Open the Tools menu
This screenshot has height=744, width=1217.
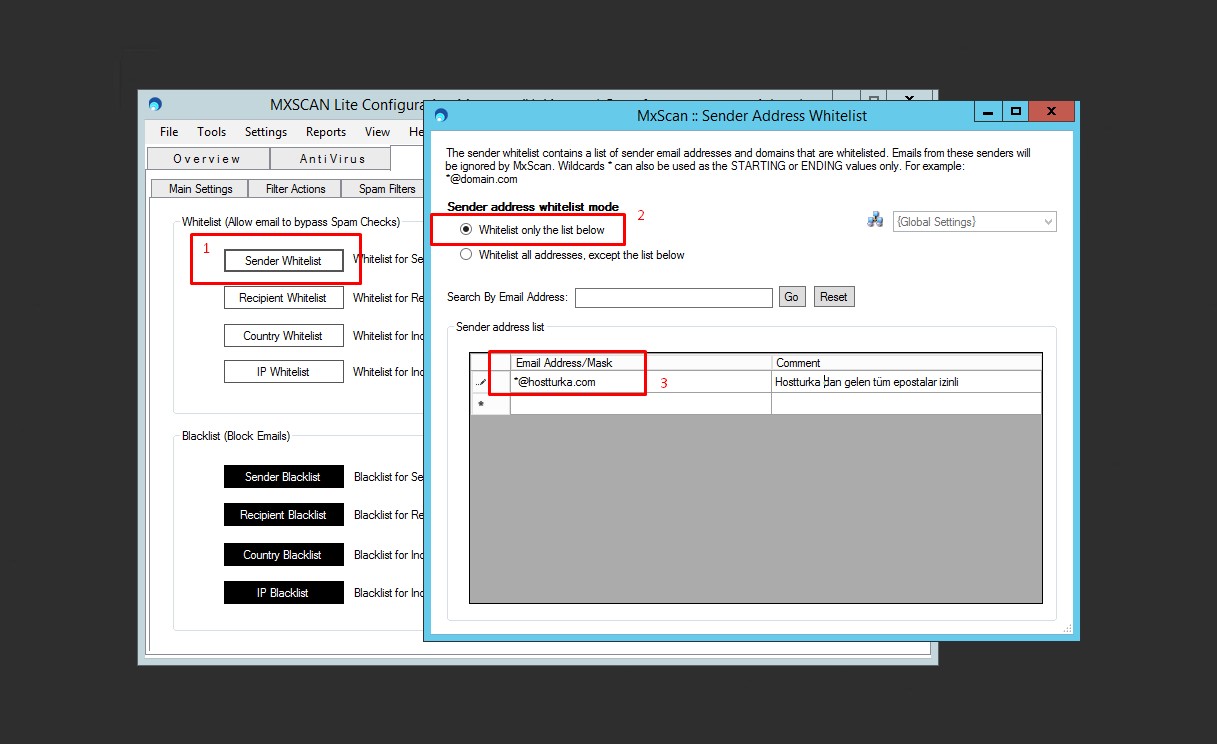click(211, 131)
